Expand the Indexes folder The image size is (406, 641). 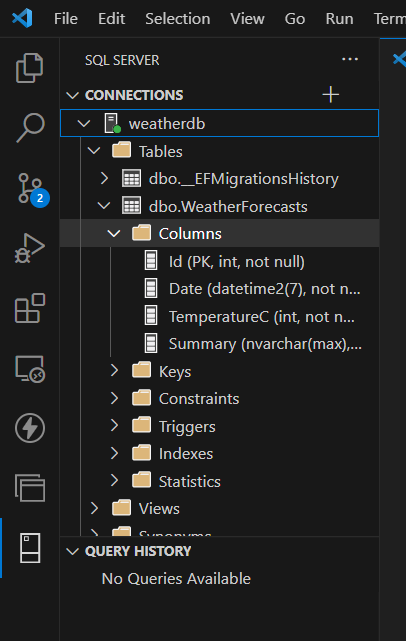[114, 453]
